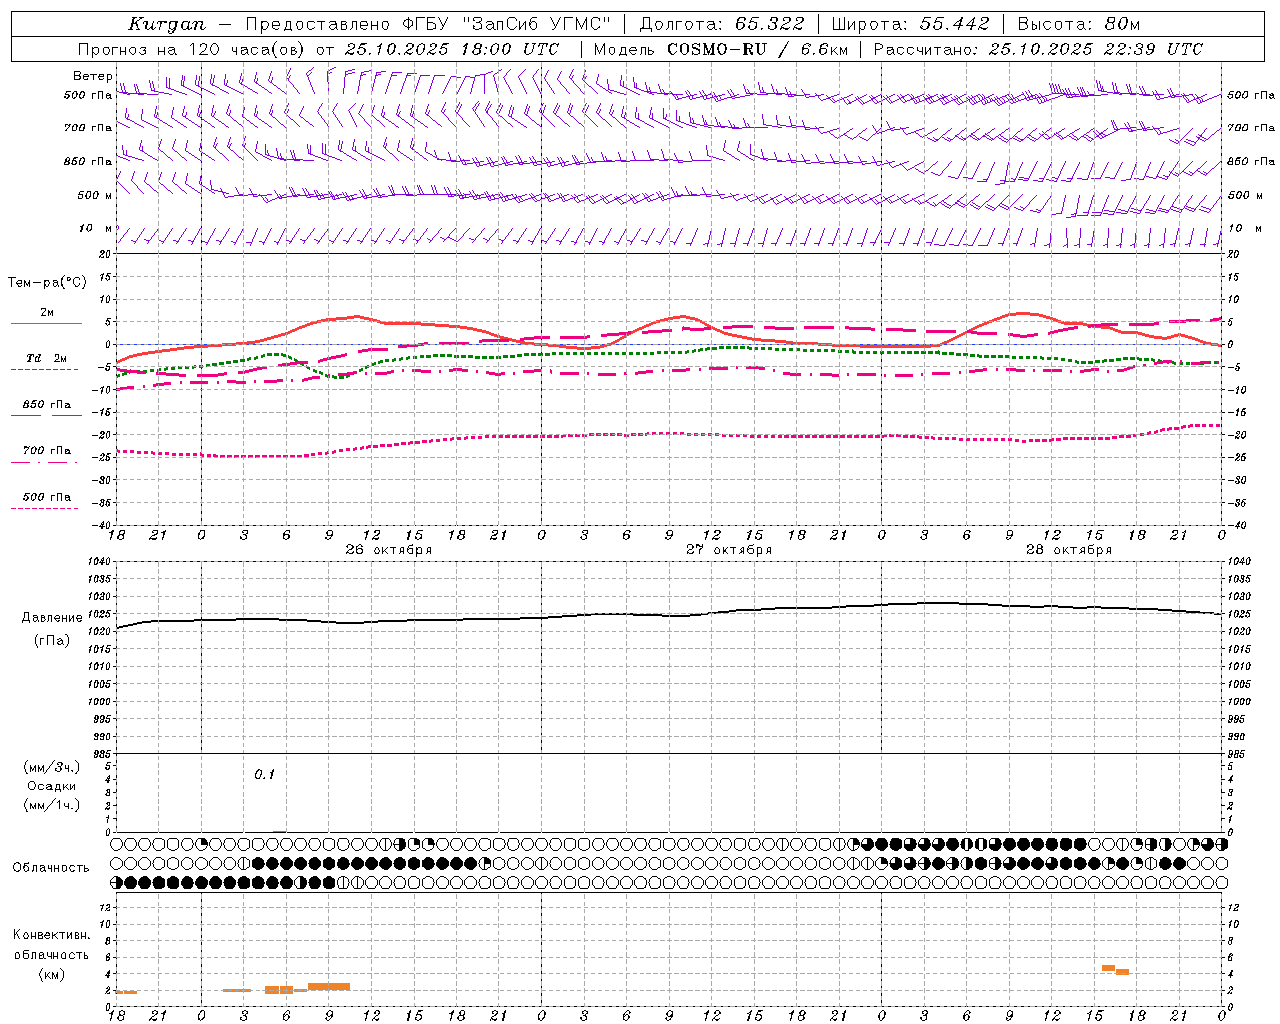Click "Рассчитано: 25.10.2025 22:39 UTC" text
The image size is (1280, 1024).
click(x=1038, y=49)
